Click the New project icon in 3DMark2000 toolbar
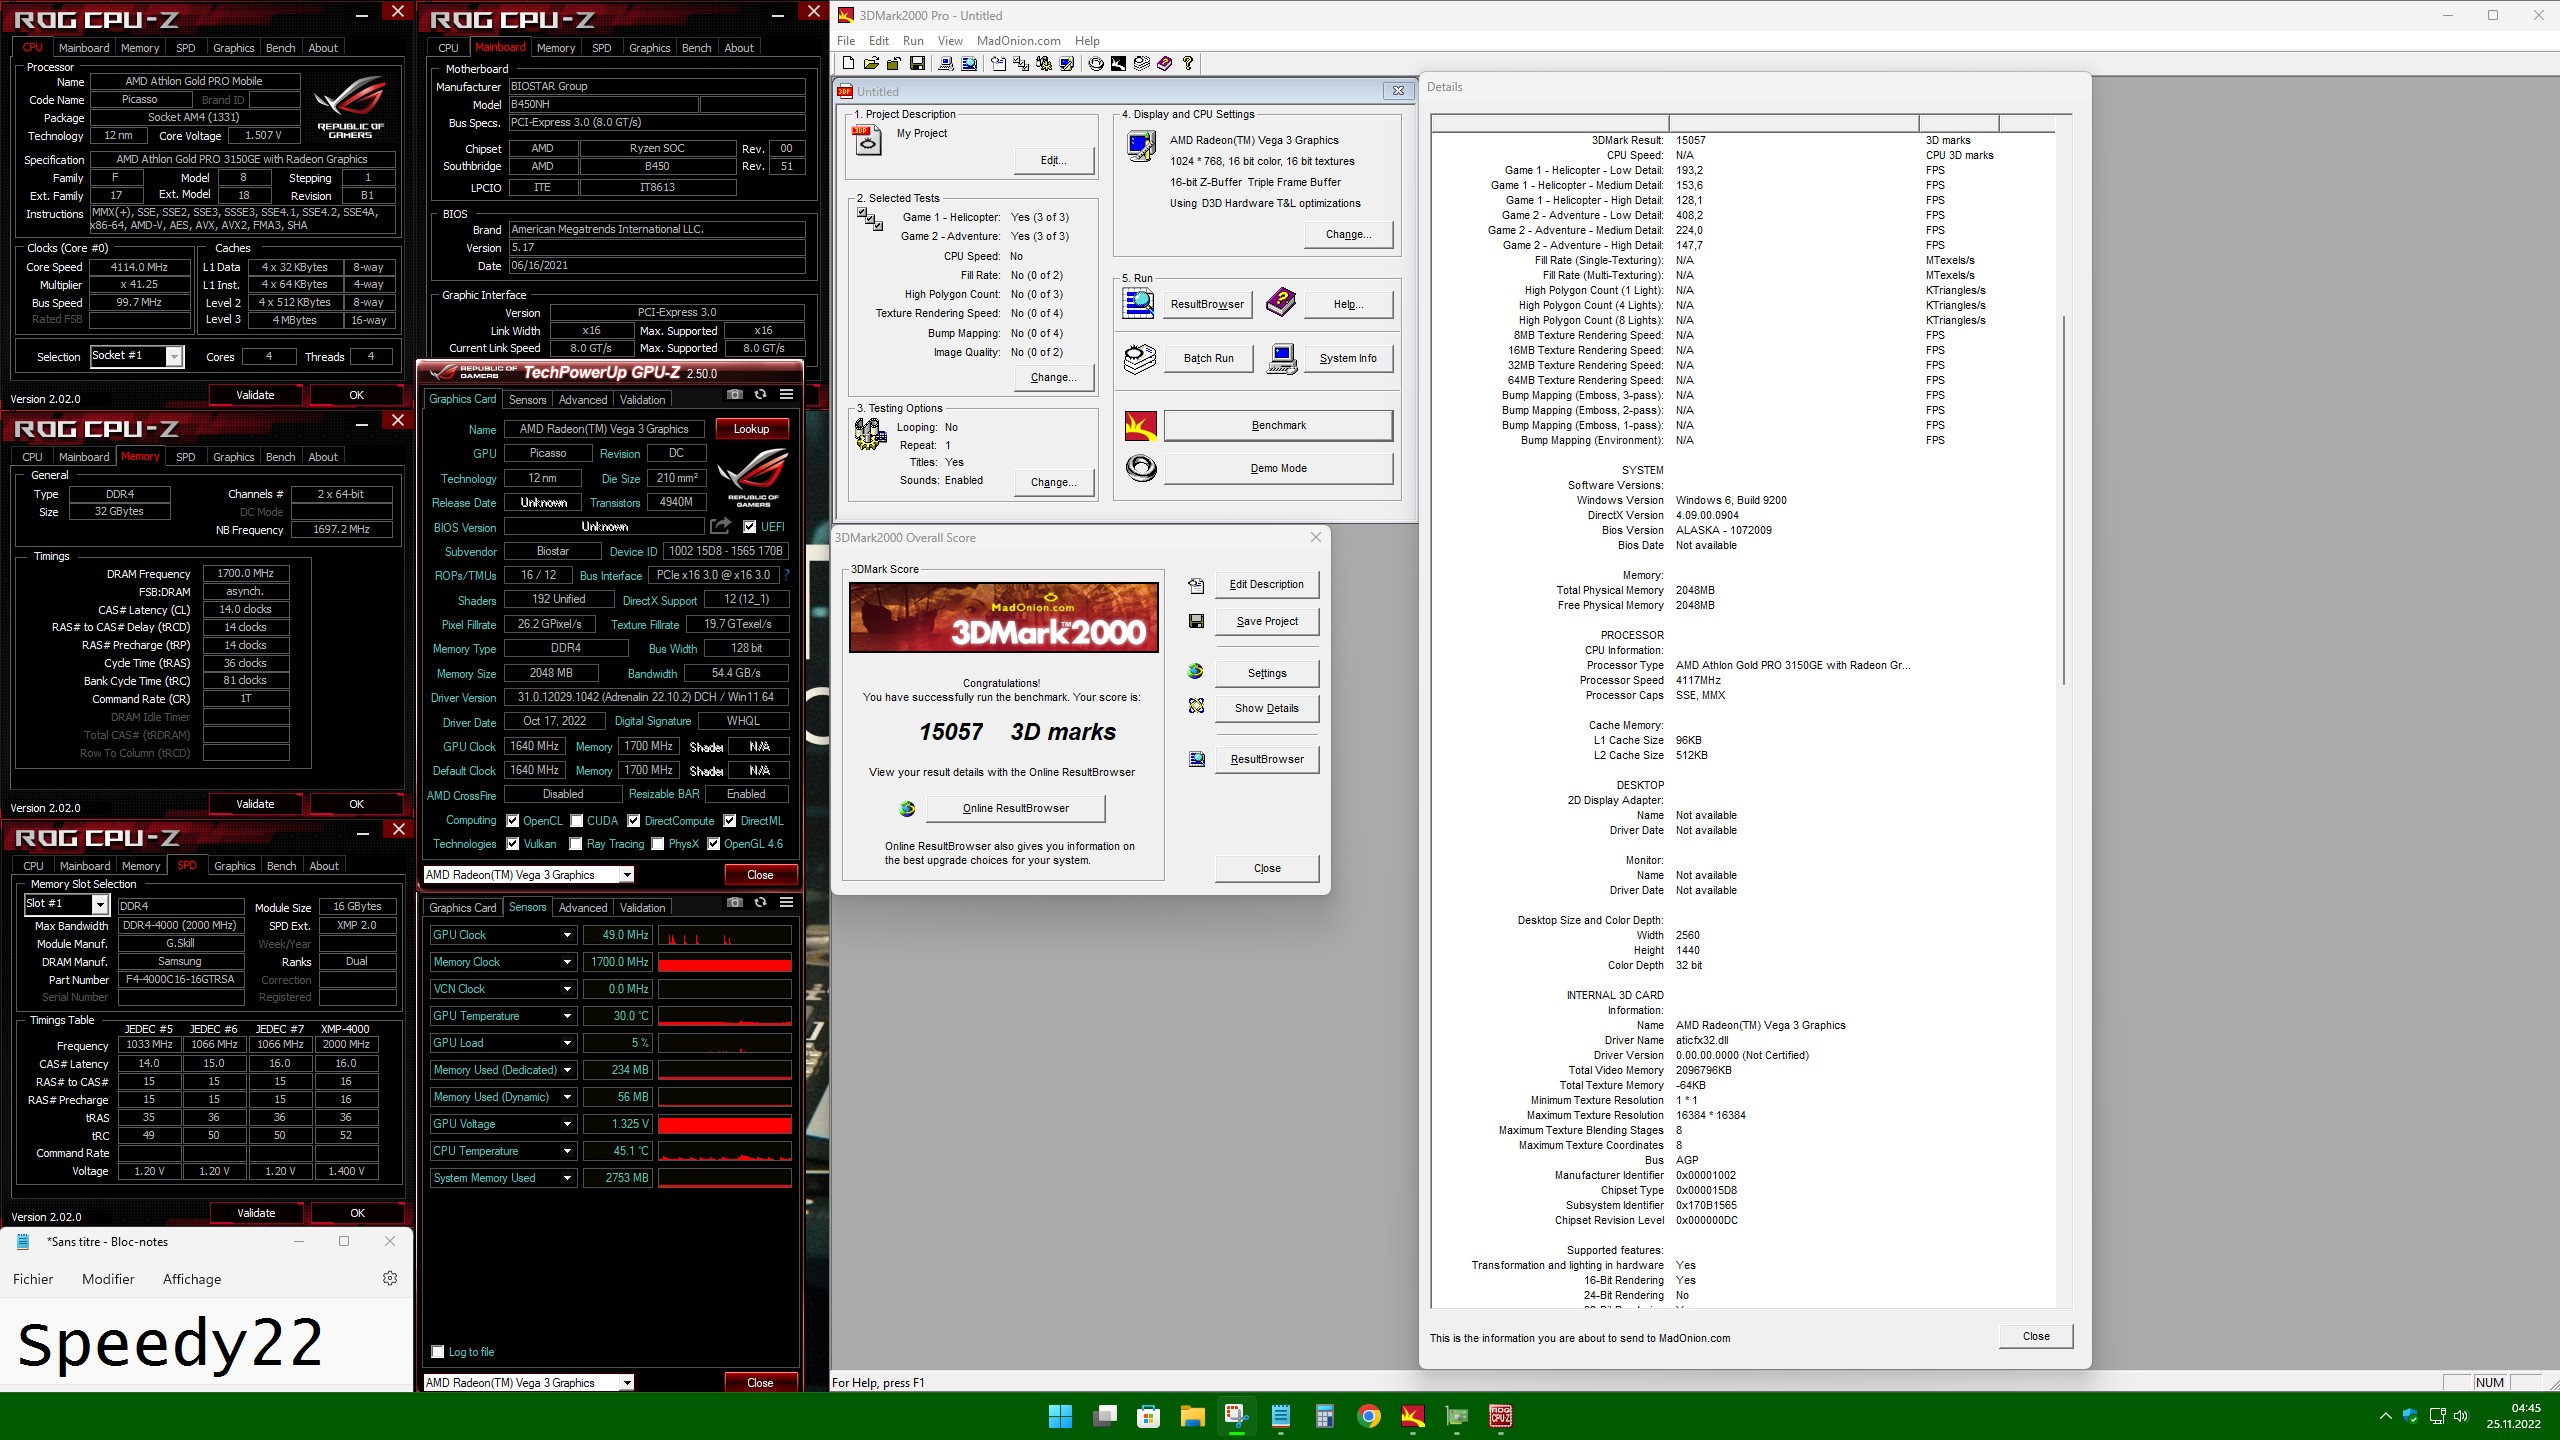The width and height of the screenshot is (2560, 1440). 848,63
